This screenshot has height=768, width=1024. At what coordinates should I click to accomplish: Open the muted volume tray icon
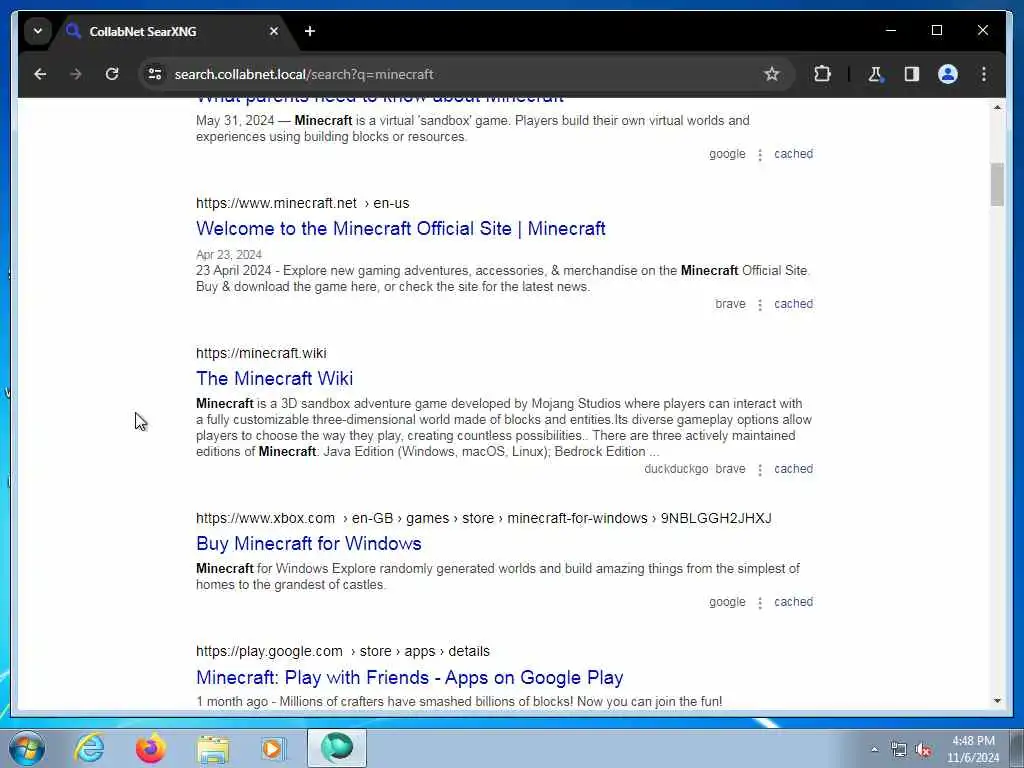[x=923, y=750]
